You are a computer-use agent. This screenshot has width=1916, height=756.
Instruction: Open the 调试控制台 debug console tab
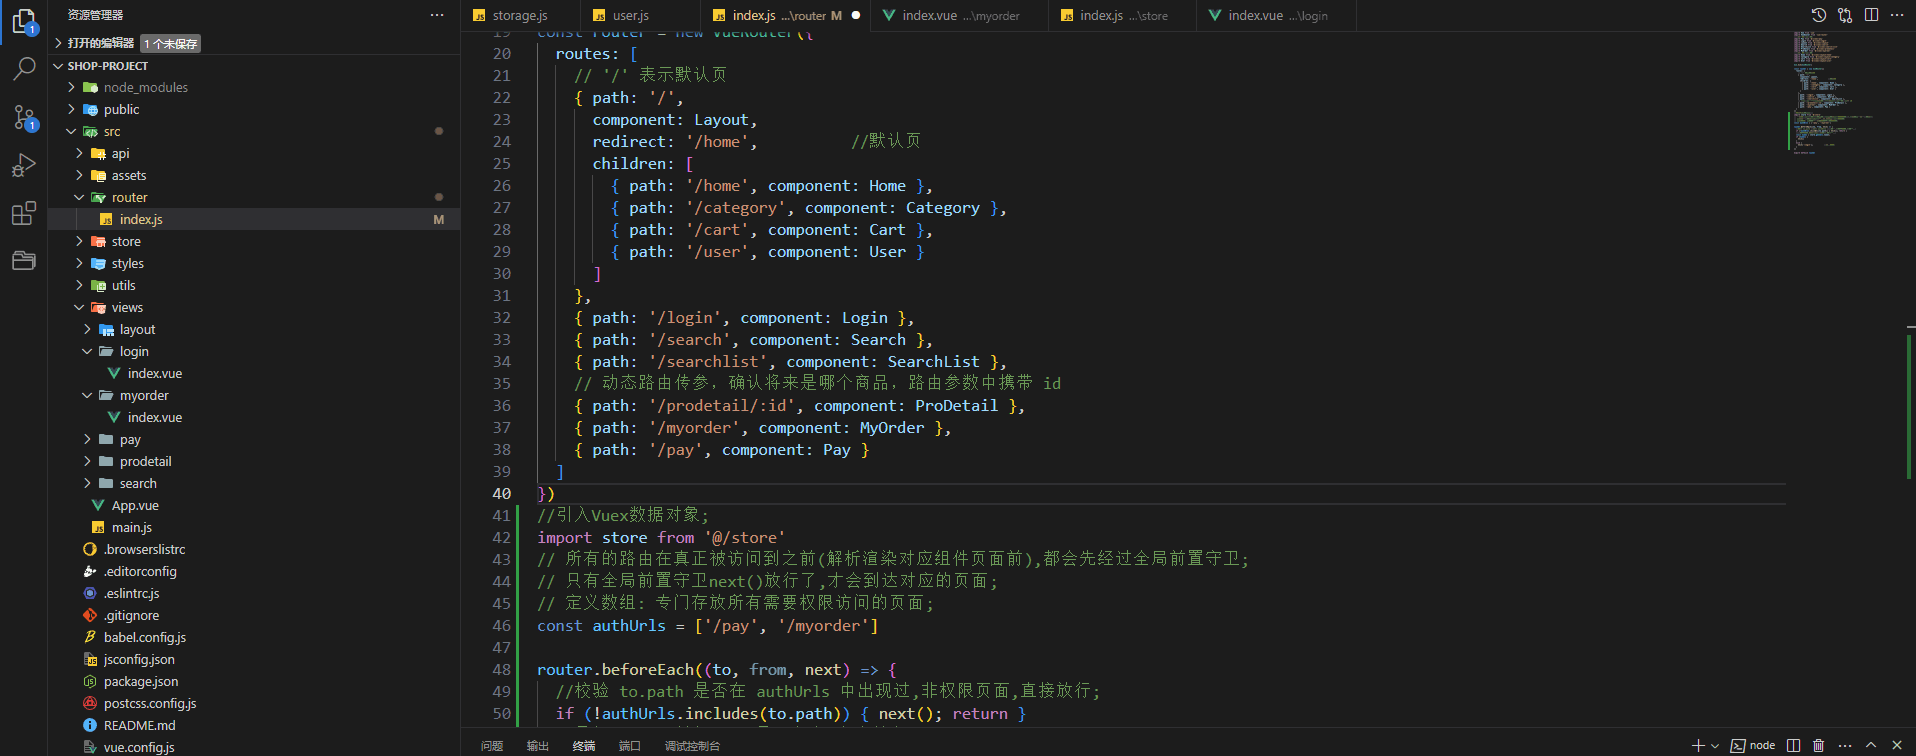pos(692,746)
